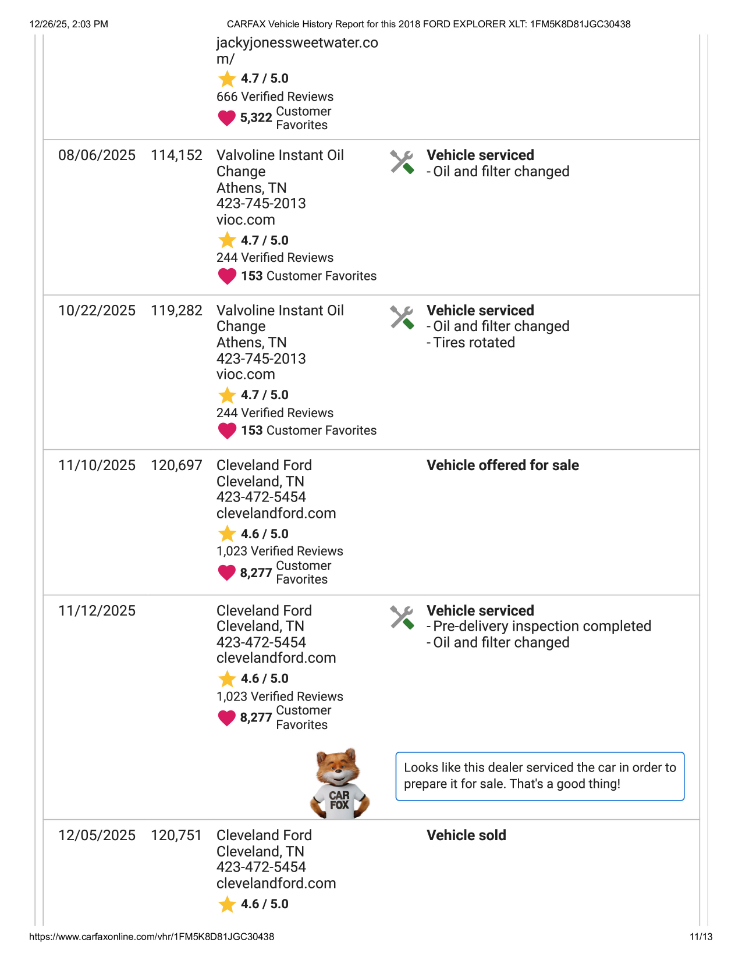Click the CARFAX fox mascot image
This screenshot has width=742, height=960.
(x=340, y=784)
